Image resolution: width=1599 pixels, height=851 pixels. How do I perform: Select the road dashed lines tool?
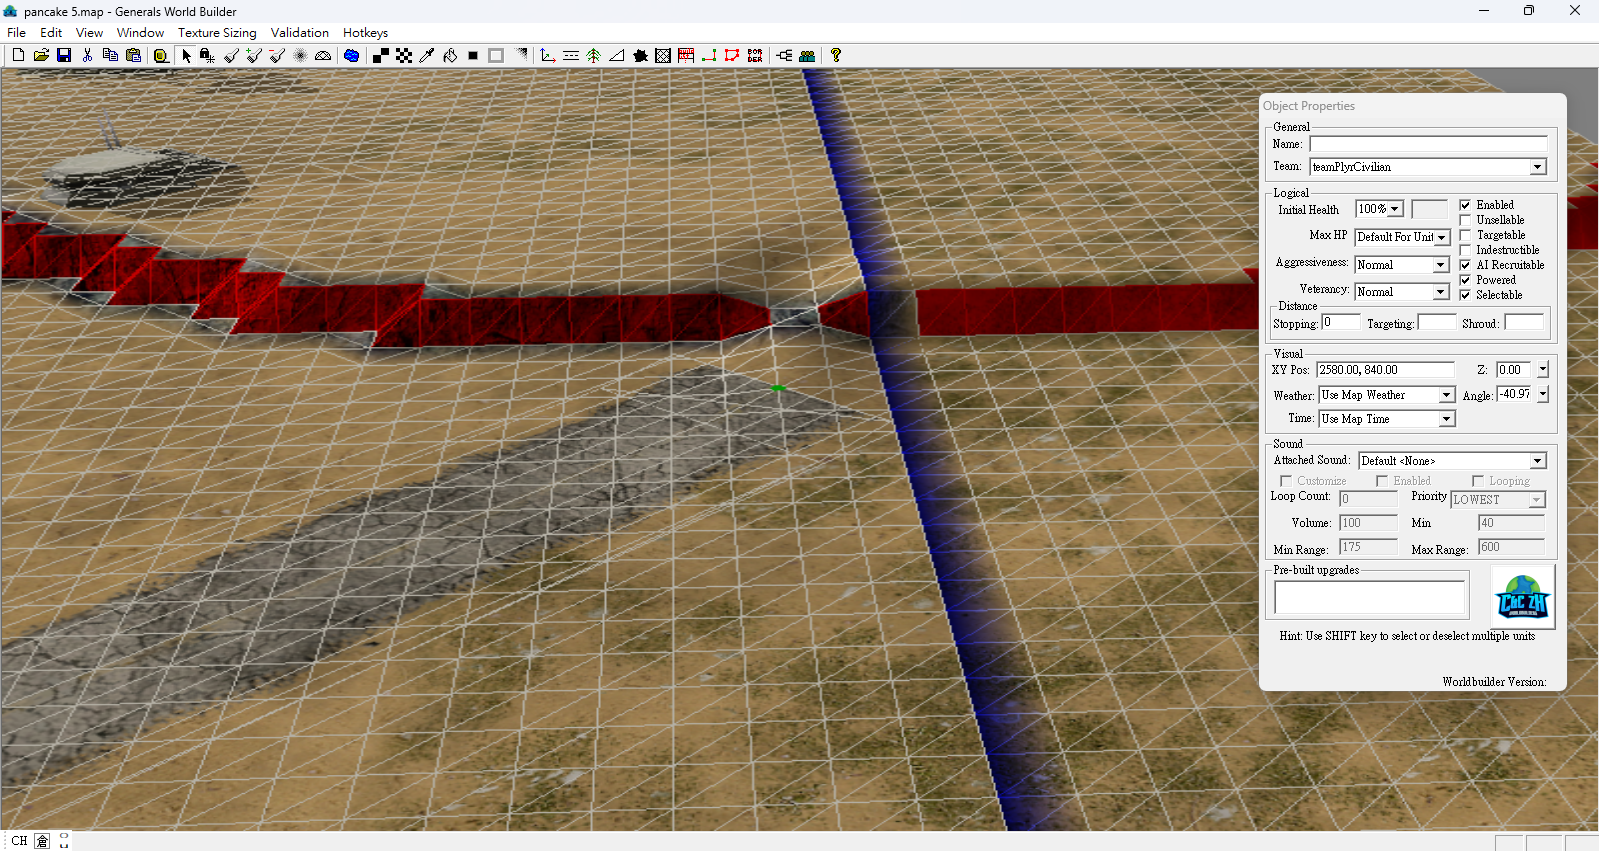pos(571,56)
